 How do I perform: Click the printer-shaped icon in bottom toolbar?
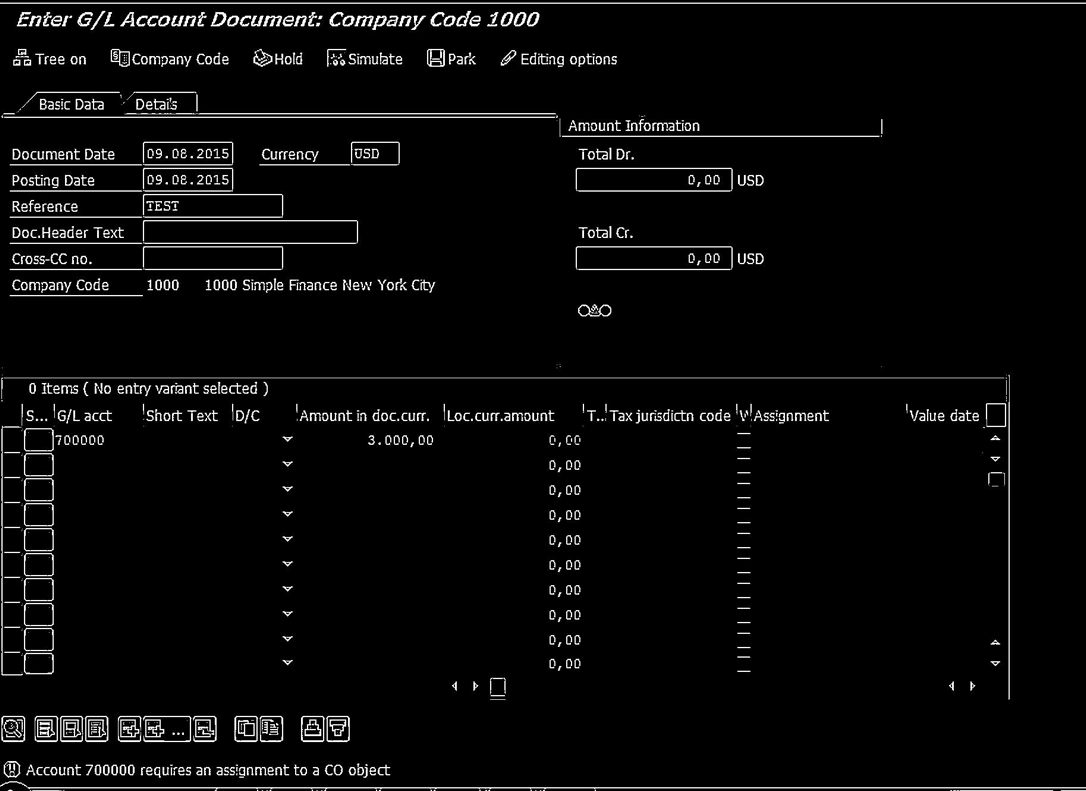[x=312, y=730]
